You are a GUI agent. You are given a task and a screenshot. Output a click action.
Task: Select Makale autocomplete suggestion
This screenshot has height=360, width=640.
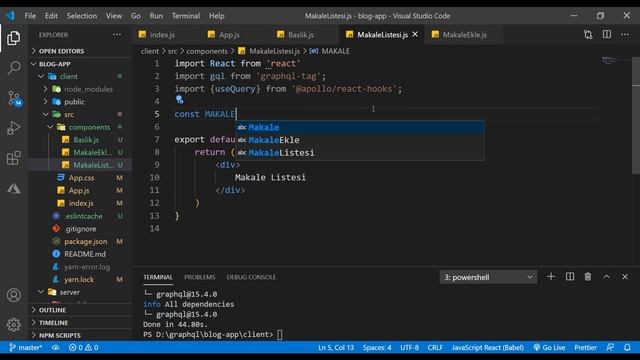click(360, 127)
